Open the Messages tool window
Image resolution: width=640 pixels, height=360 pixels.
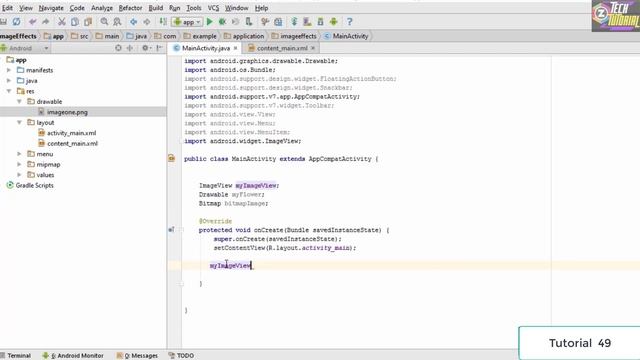137,356
